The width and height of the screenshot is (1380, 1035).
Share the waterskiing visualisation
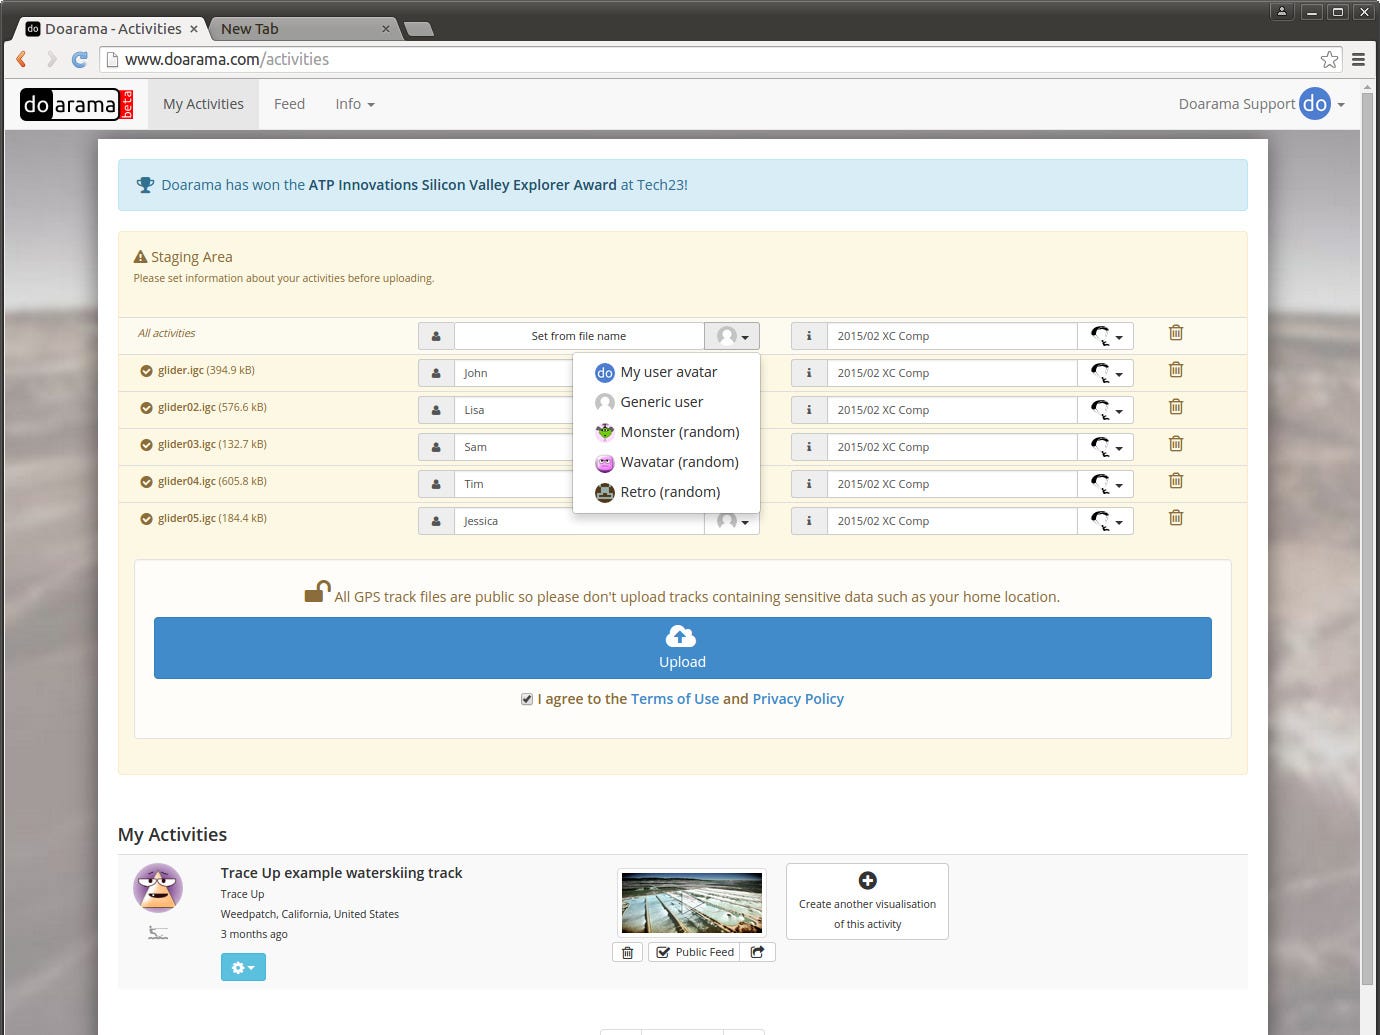tap(757, 952)
